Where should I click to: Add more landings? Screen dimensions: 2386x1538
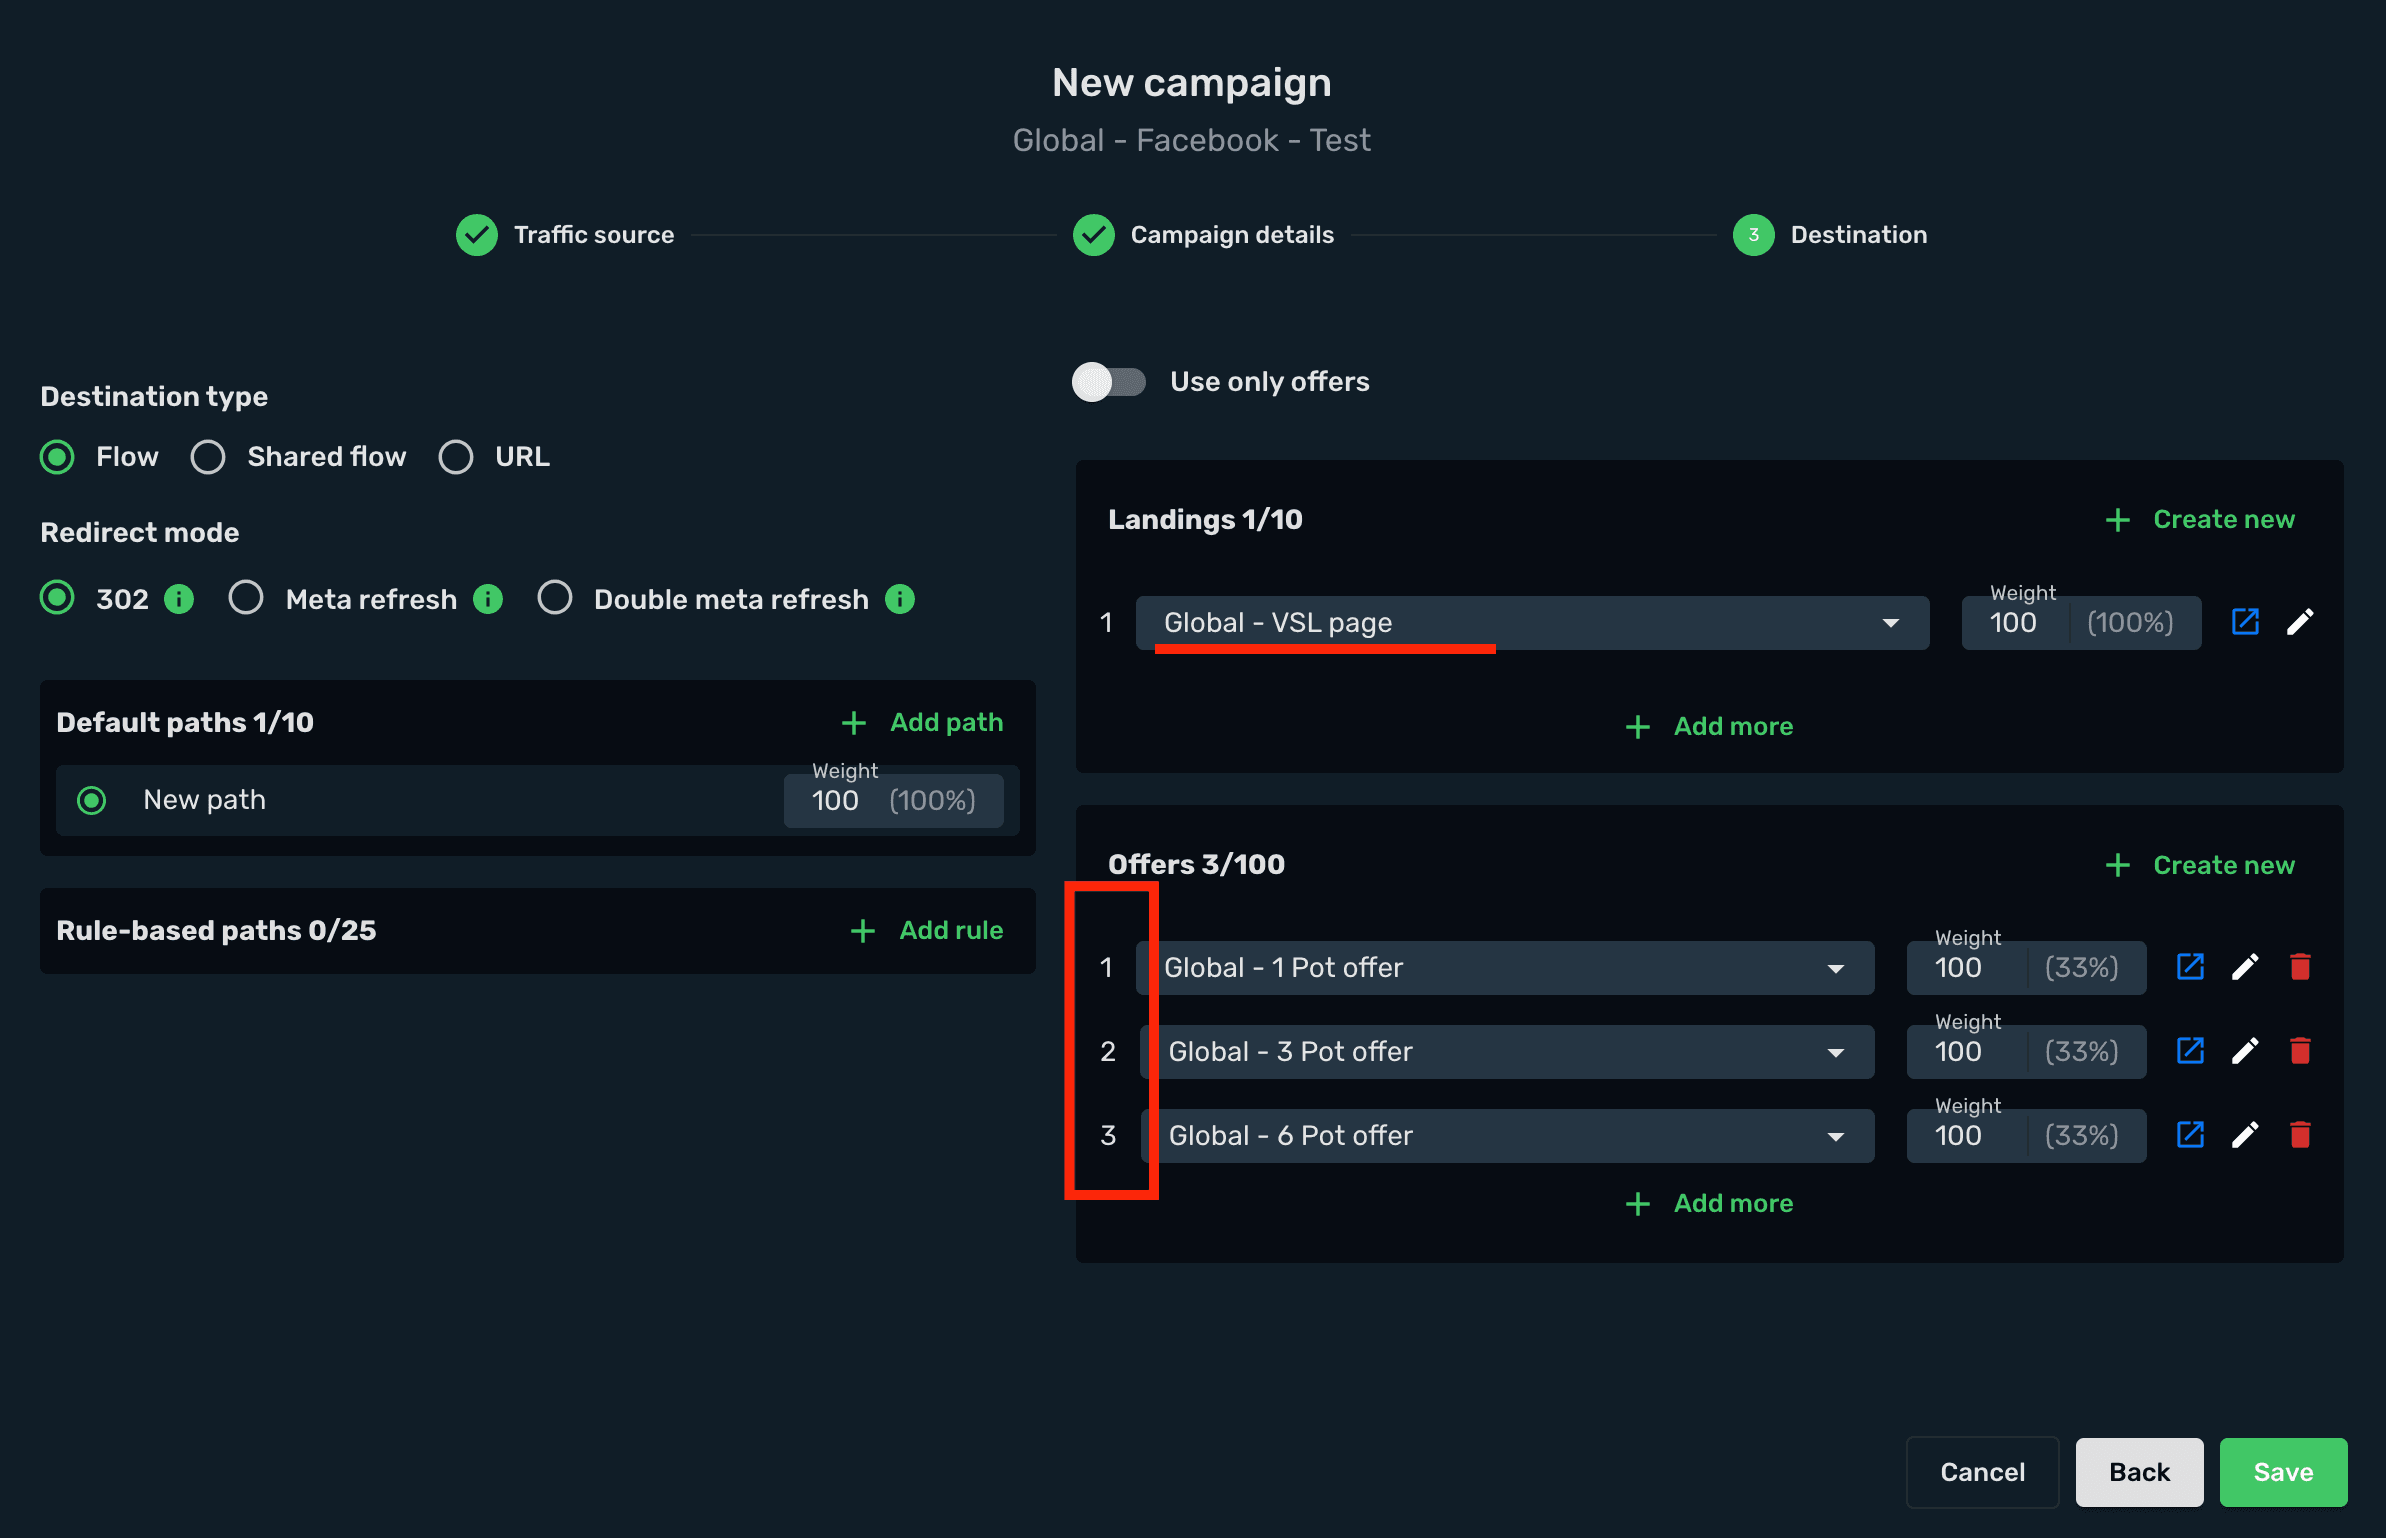point(1709,726)
